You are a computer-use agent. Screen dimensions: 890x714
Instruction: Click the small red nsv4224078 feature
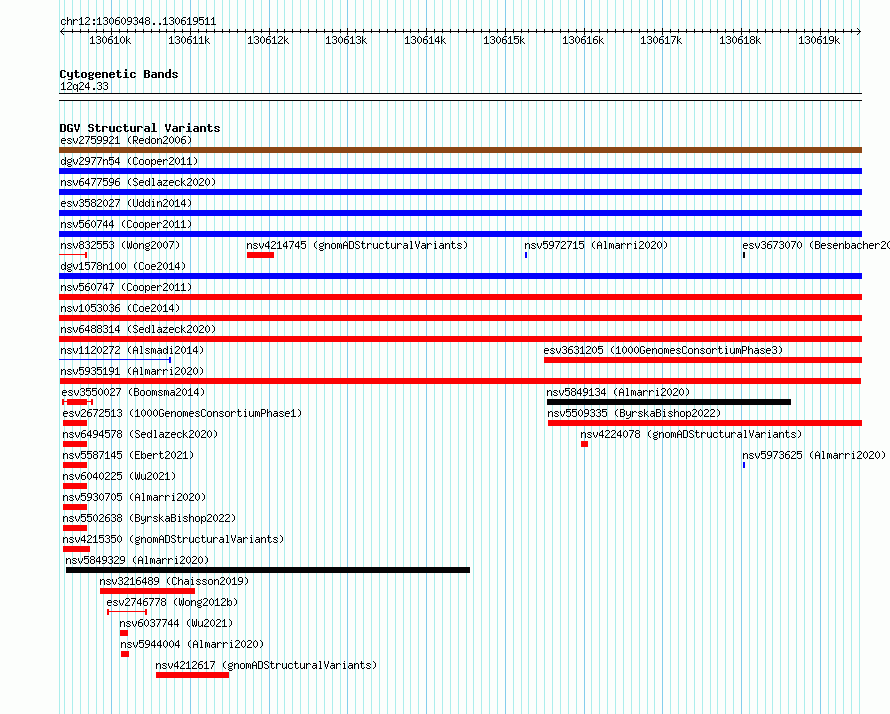click(585, 444)
